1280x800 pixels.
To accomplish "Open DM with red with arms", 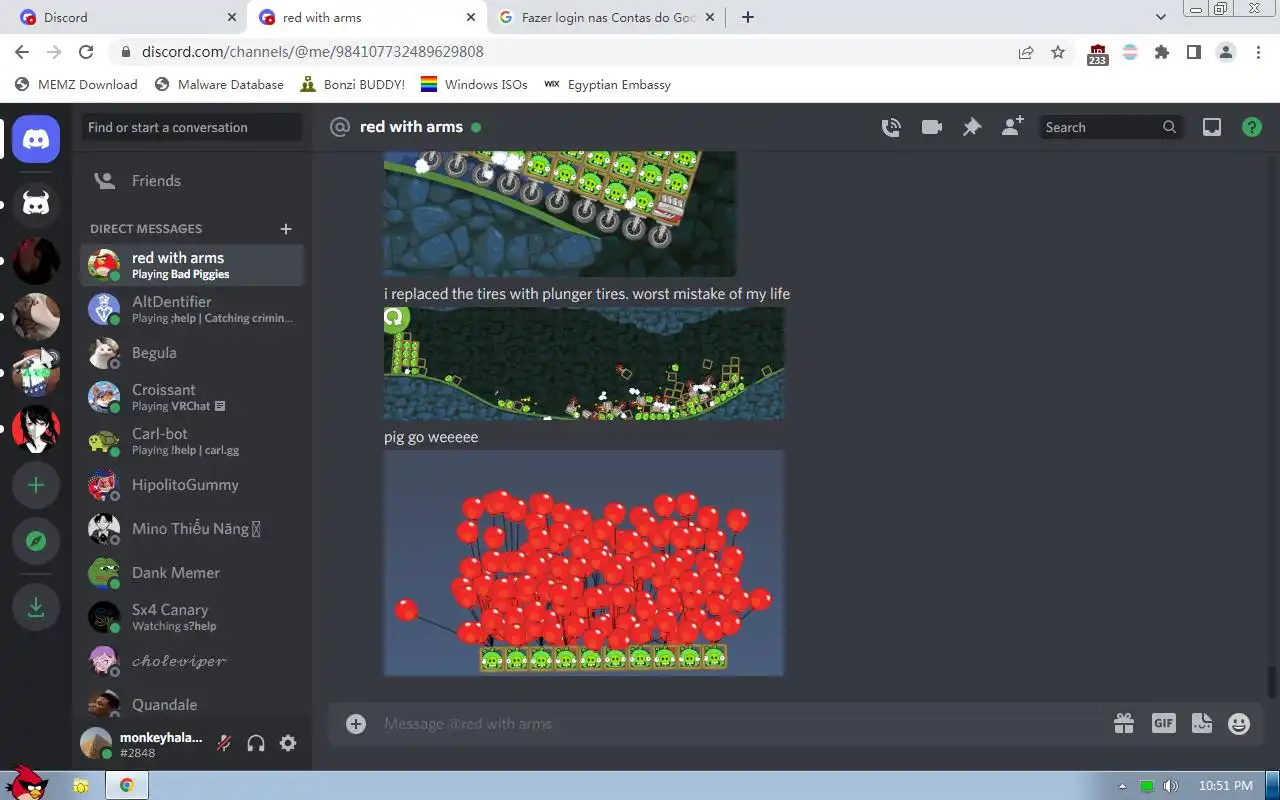I will point(191,265).
